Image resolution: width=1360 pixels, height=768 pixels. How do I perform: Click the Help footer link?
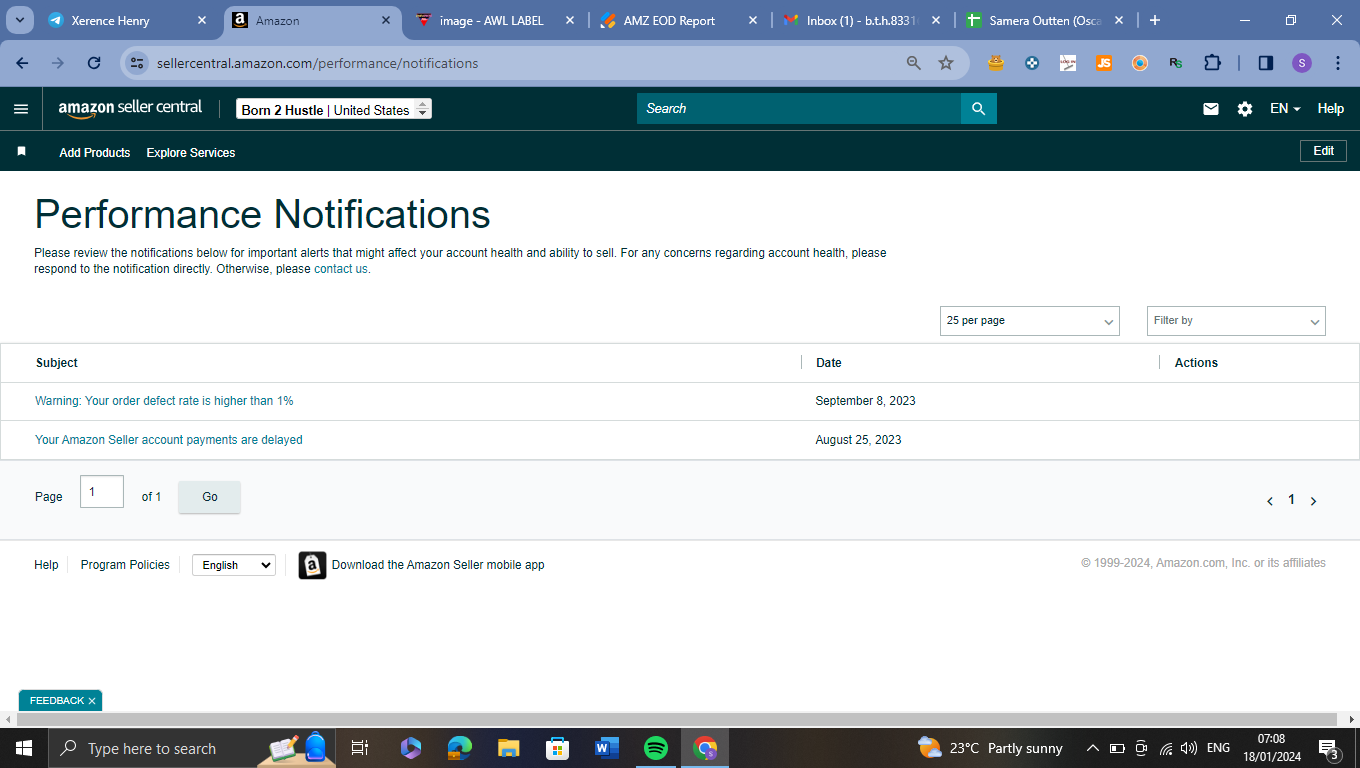(x=46, y=565)
